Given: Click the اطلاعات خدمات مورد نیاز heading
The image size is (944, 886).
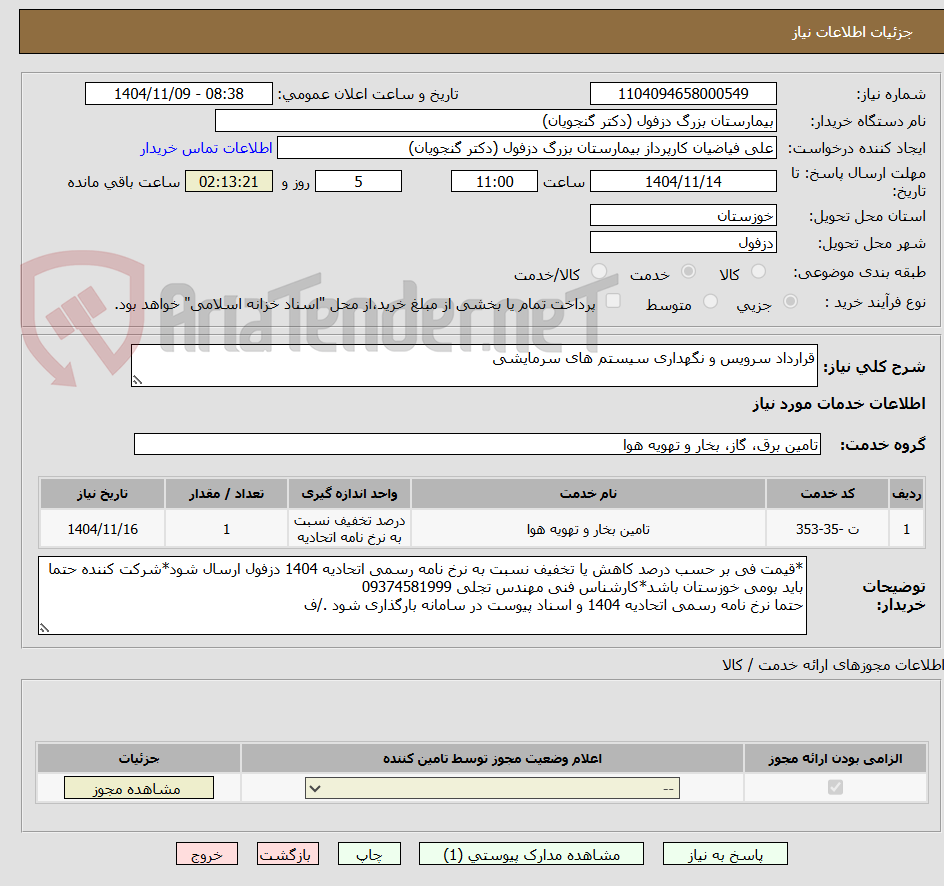Looking at the screenshot, I should (x=839, y=403).
